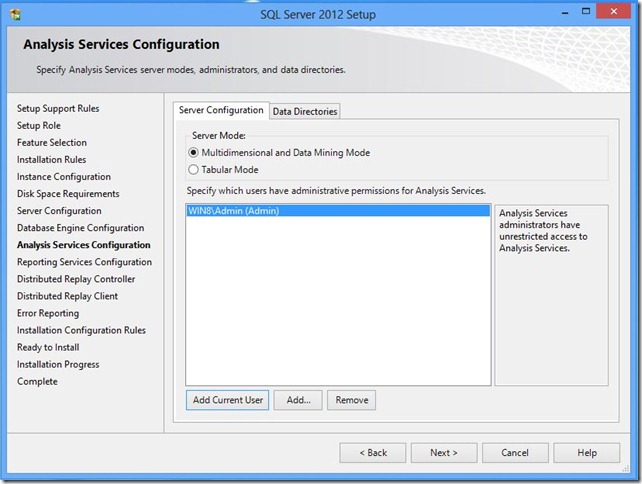Click the SQL Server setup title bar icon
This screenshot has height=484, width=642.
[16, 14]
